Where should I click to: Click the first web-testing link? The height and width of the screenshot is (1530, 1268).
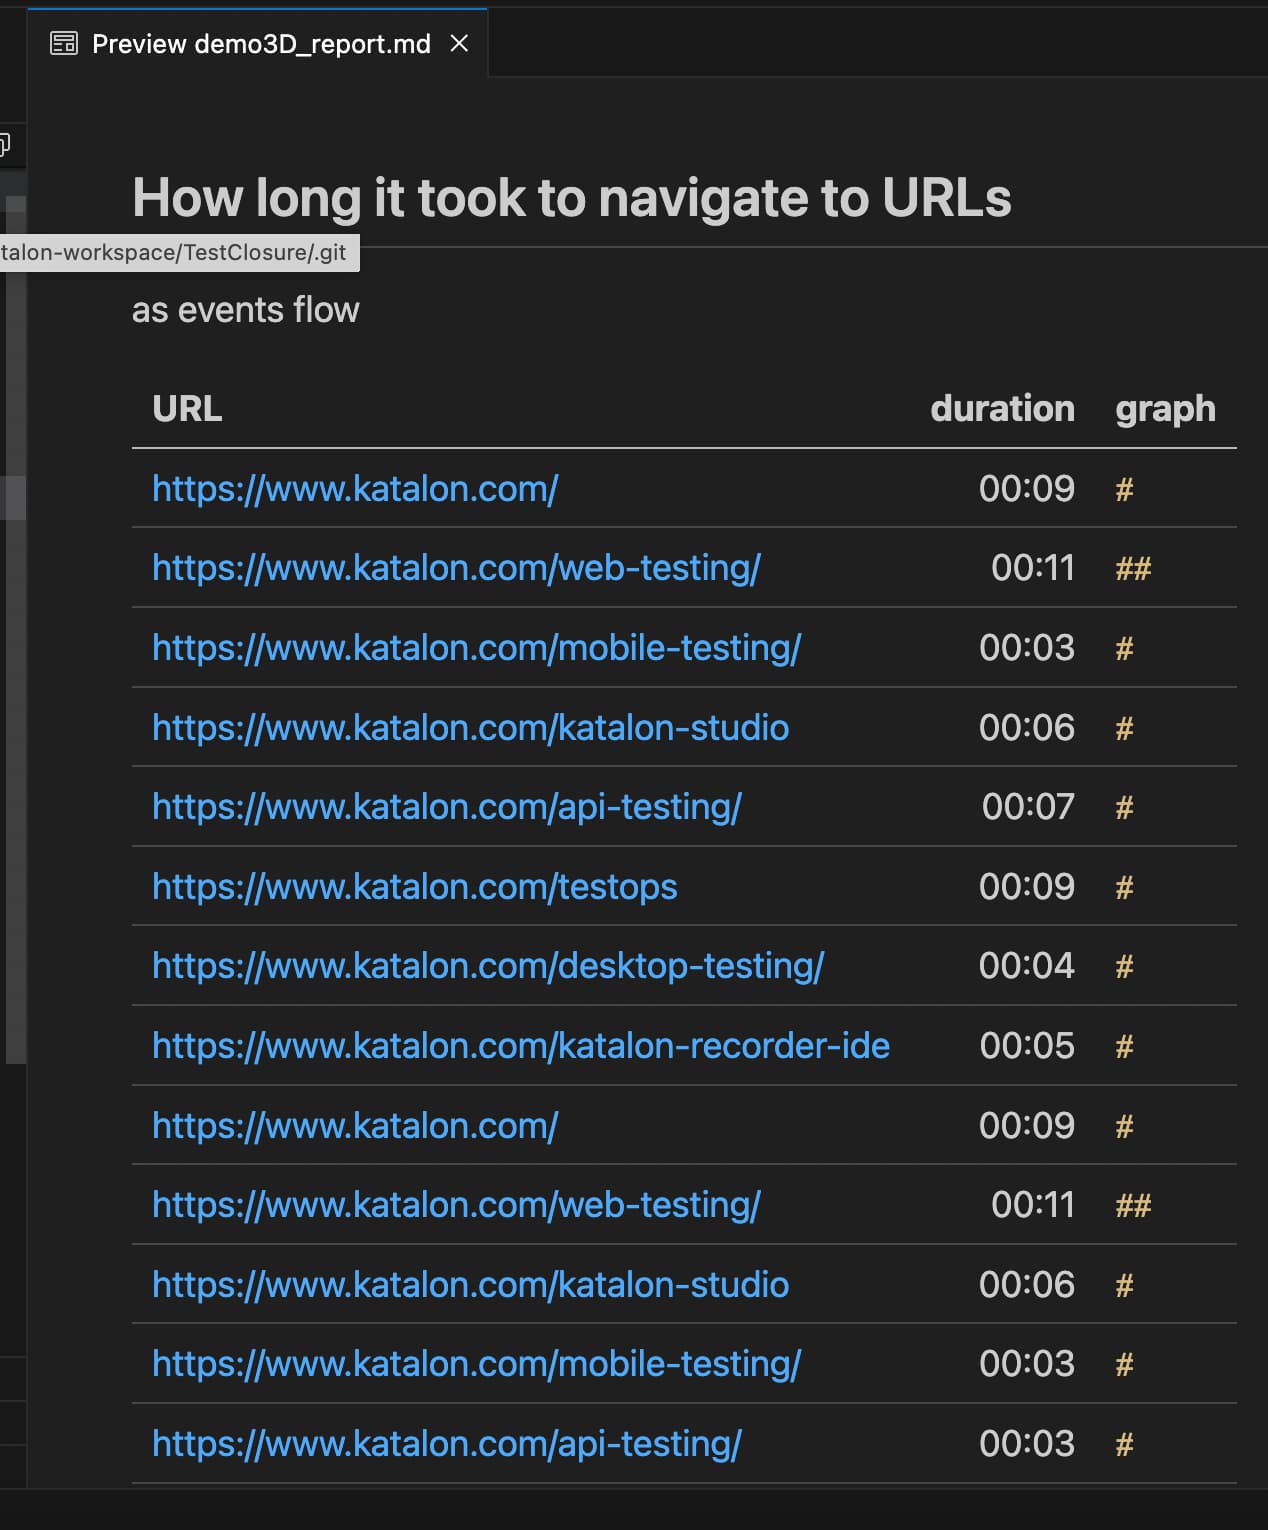pos(456,568)
